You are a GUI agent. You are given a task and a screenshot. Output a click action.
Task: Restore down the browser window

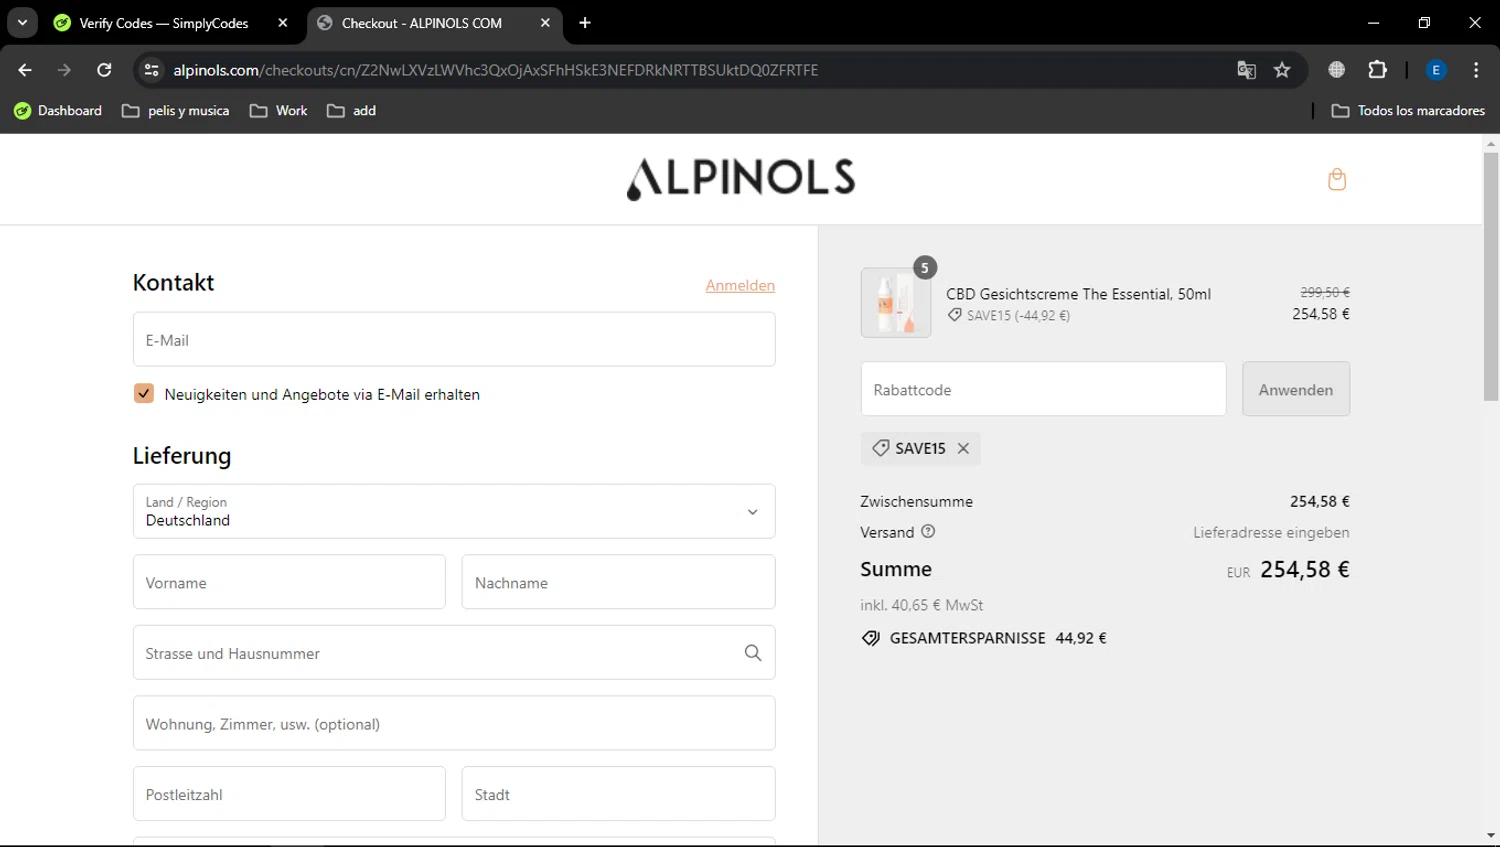(1424, 23)
